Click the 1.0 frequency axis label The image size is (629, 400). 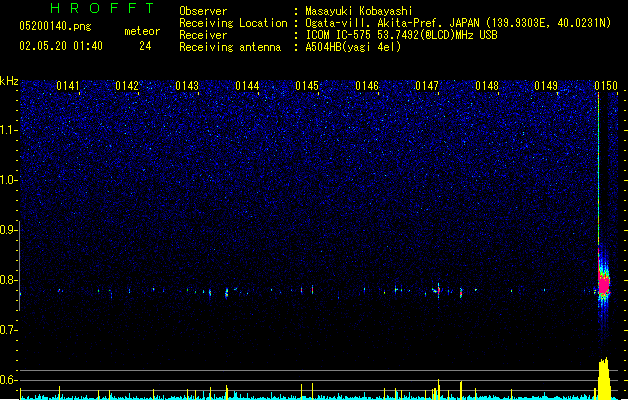(8, 180)
